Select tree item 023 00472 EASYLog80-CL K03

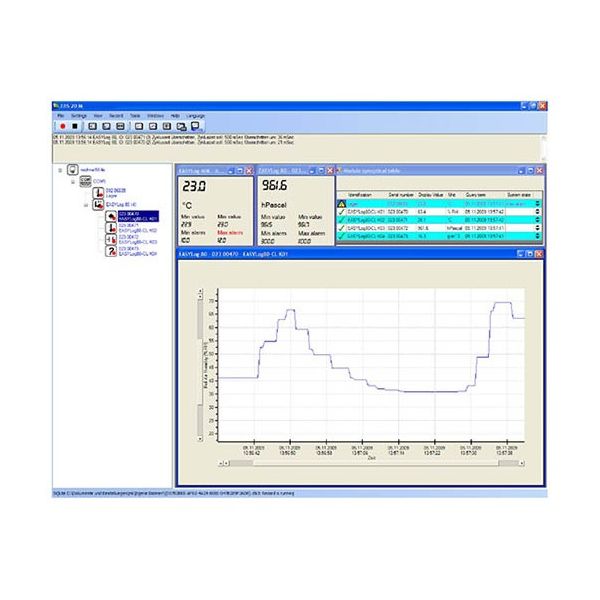pos(138,240)
